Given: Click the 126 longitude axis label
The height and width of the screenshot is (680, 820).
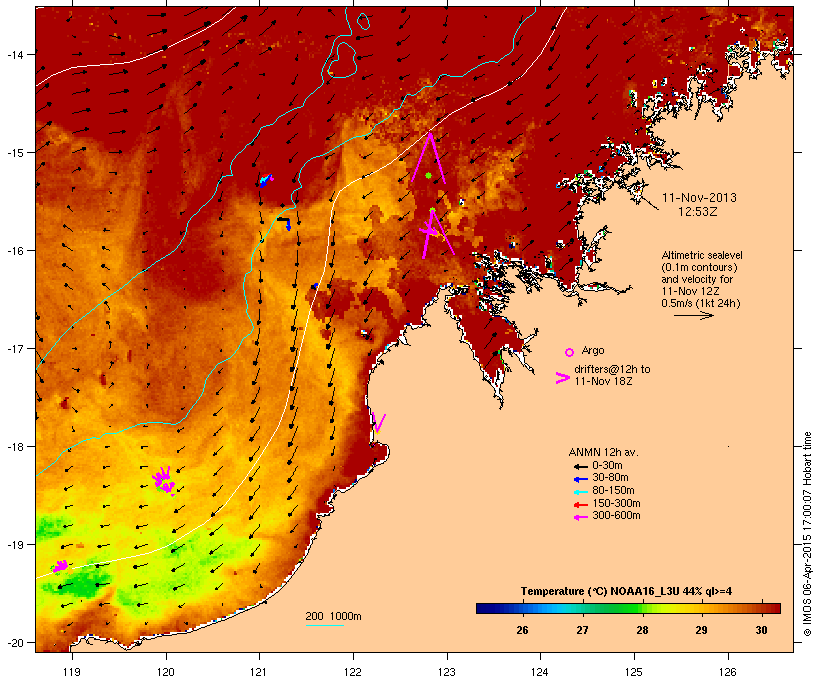Looking at the screenshot, I should [x=727, y=672].
